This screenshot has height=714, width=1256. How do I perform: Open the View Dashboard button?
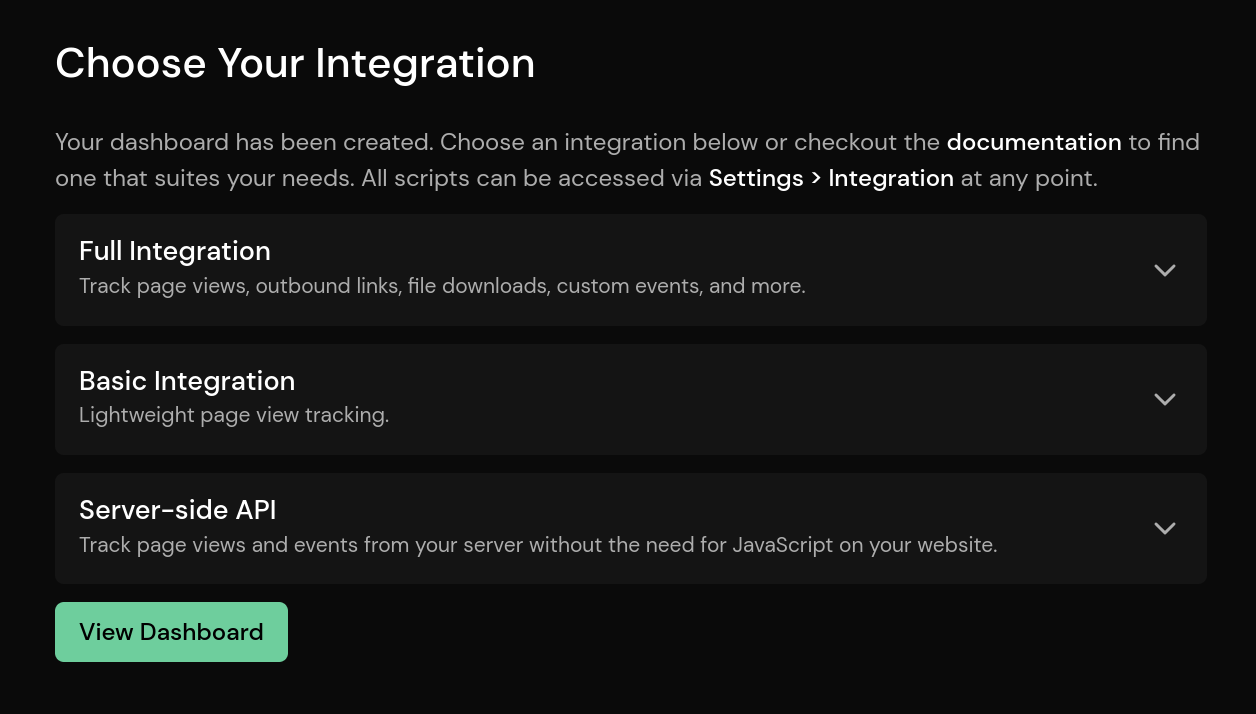click(x=171, y=632)
